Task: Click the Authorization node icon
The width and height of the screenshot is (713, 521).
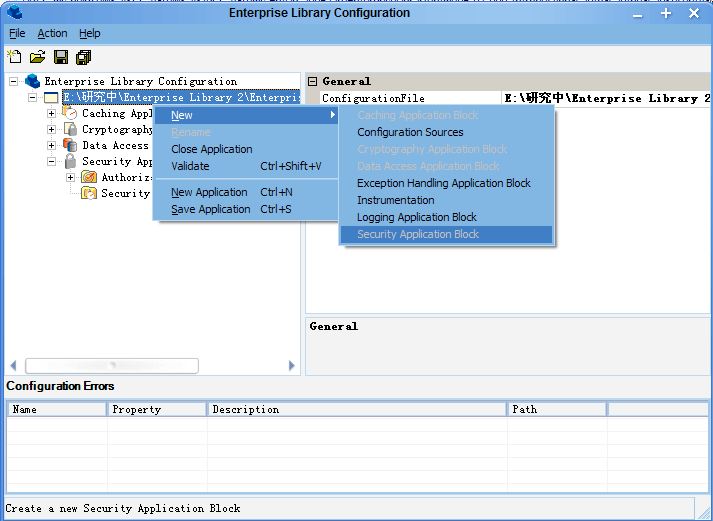Action: (89, 177)
